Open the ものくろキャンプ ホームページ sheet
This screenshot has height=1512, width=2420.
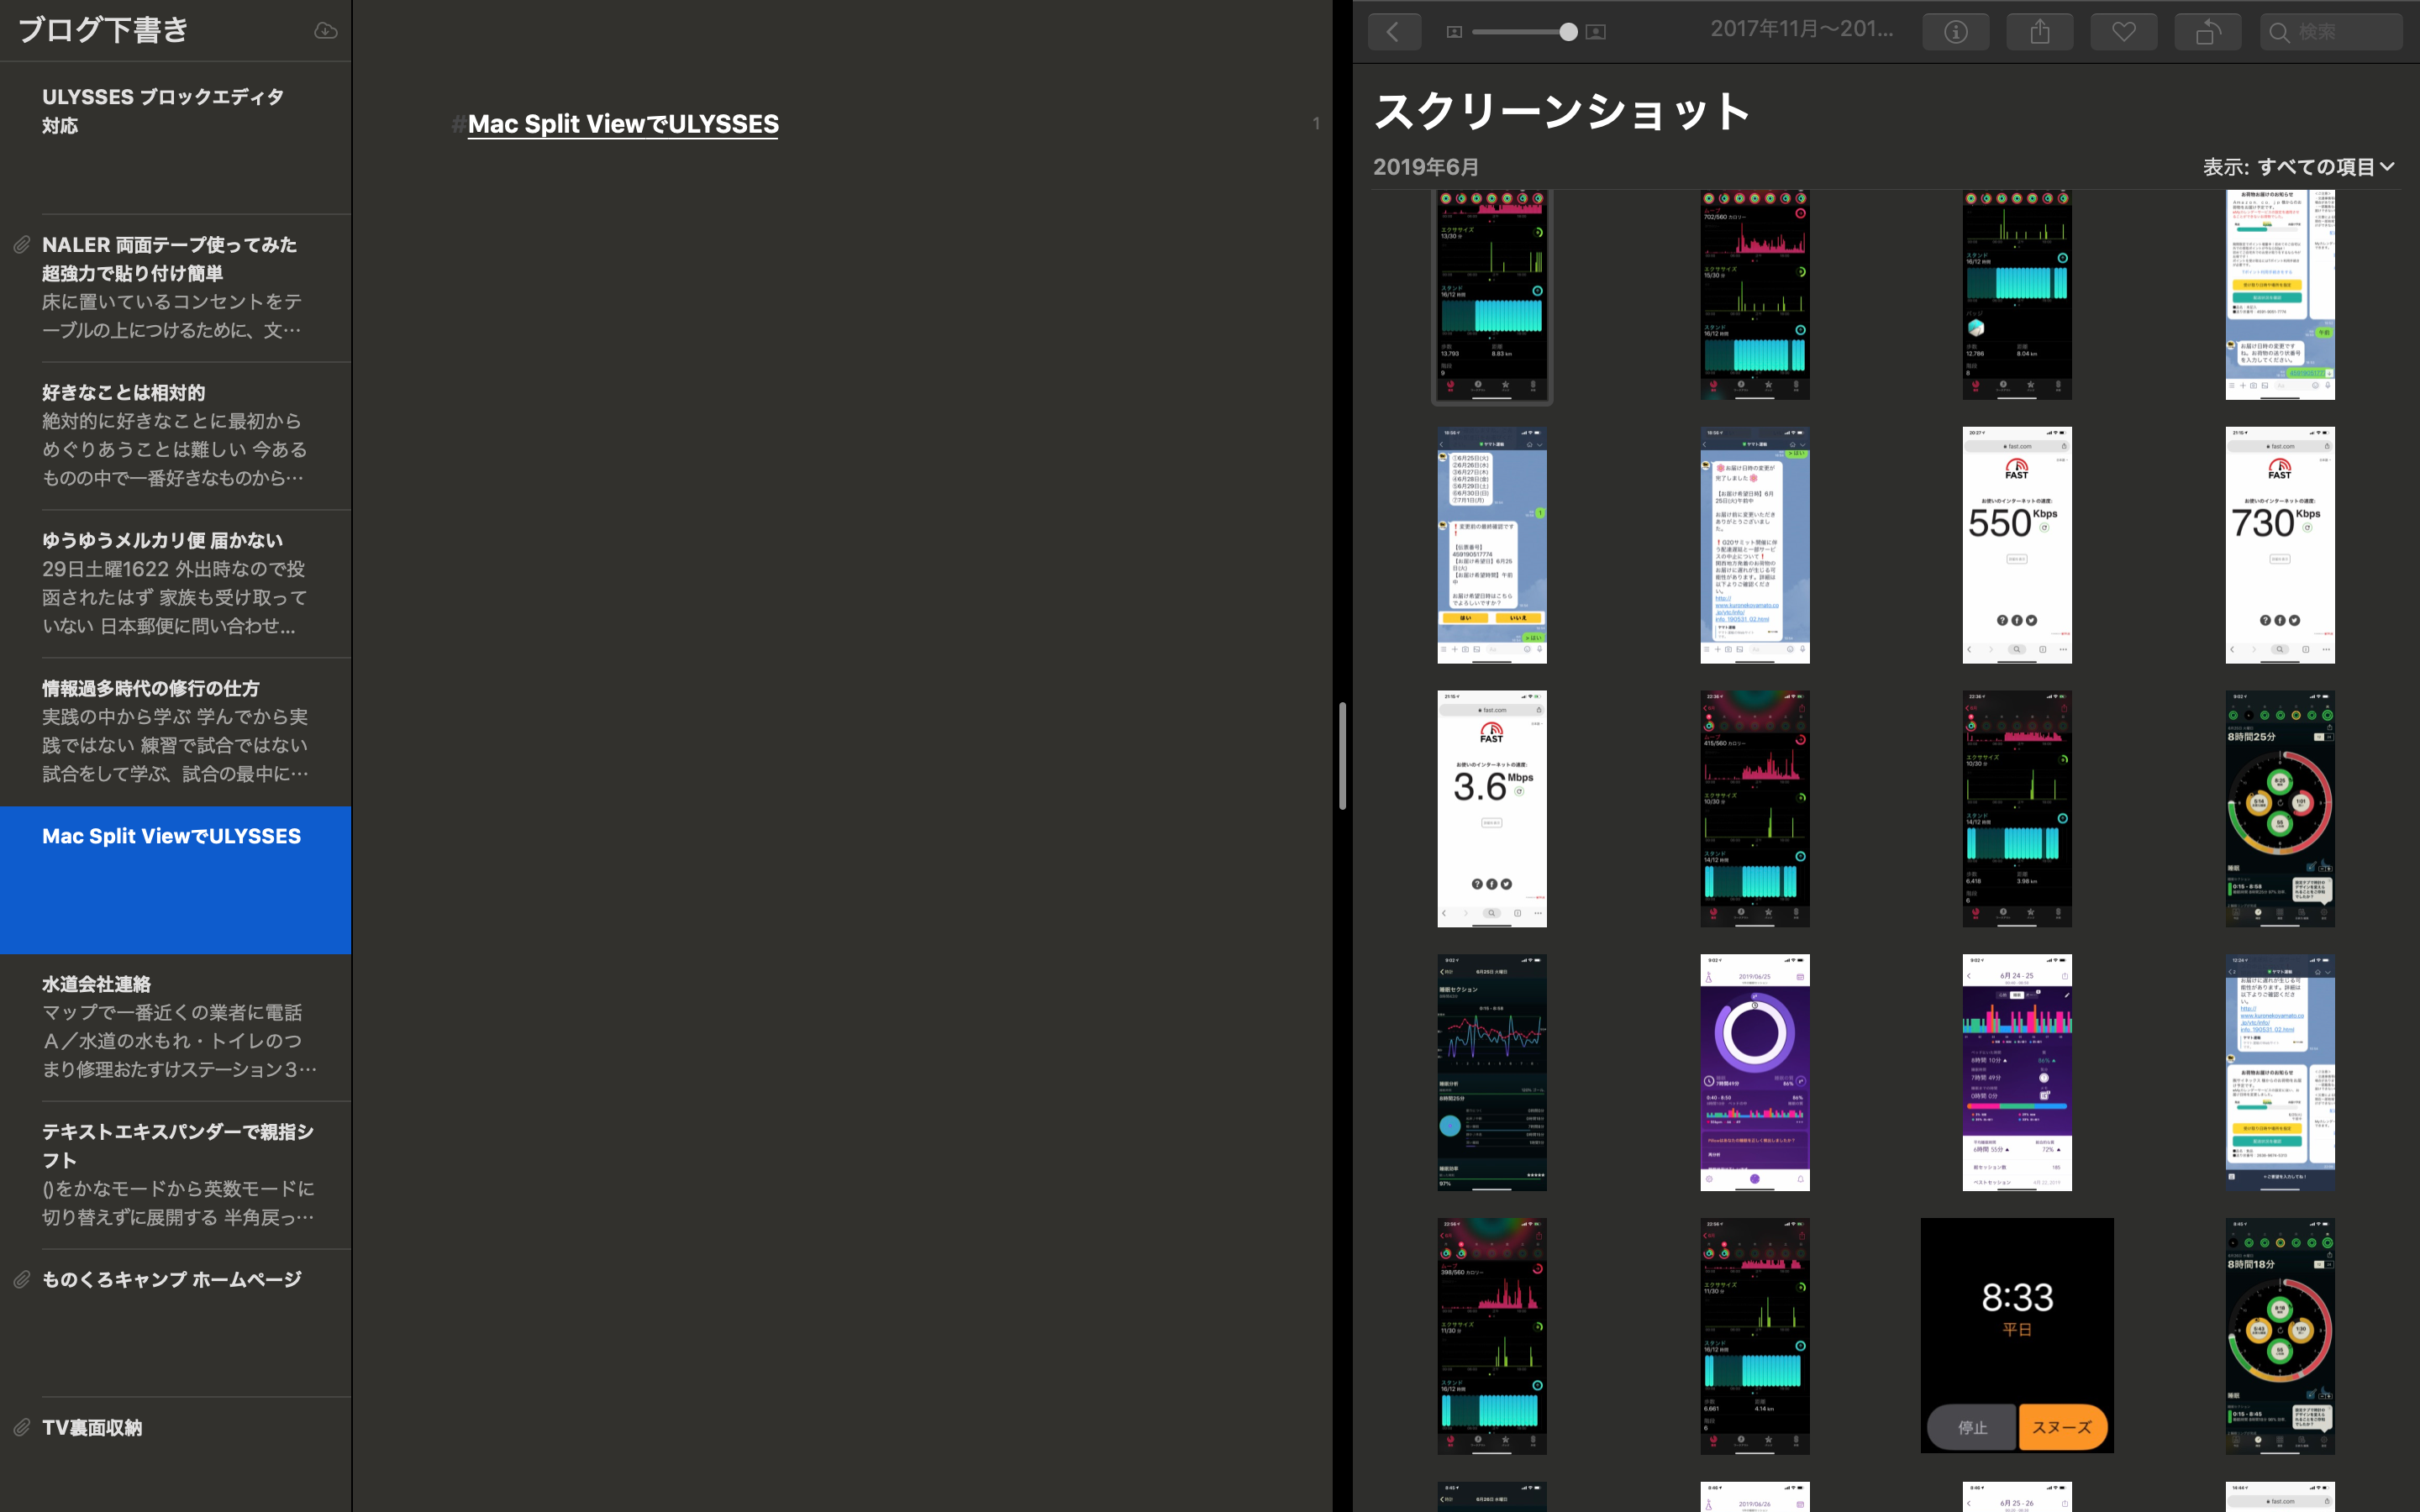tap(176, 1323)
